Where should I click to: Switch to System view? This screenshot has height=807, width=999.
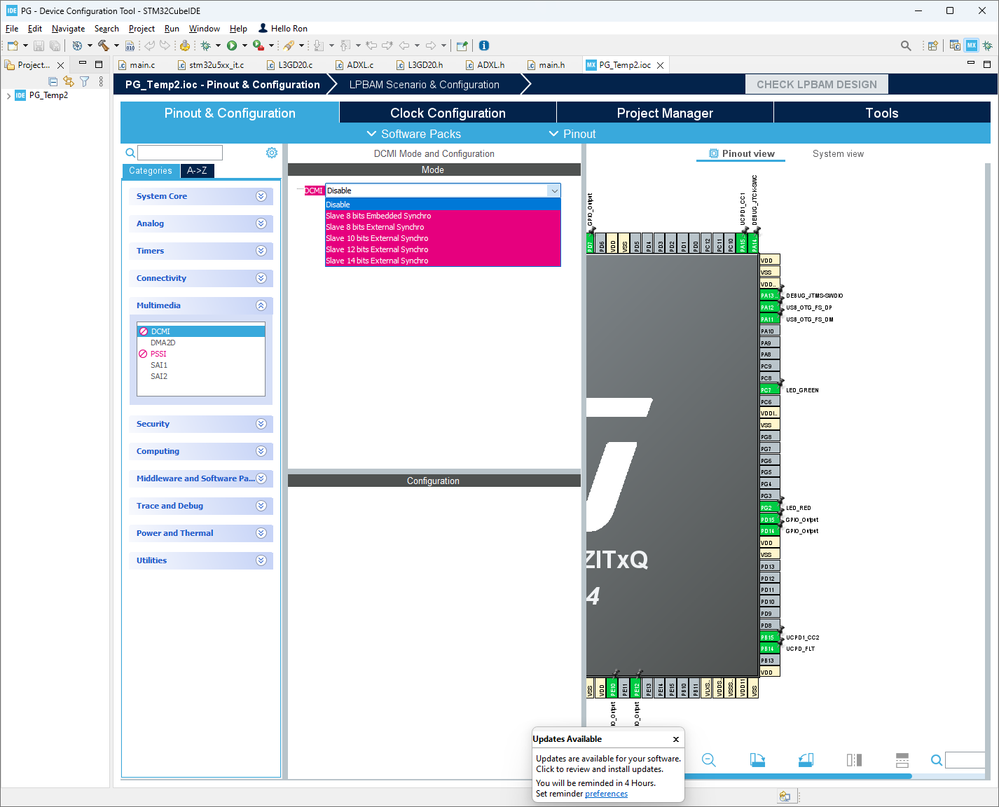838,154
